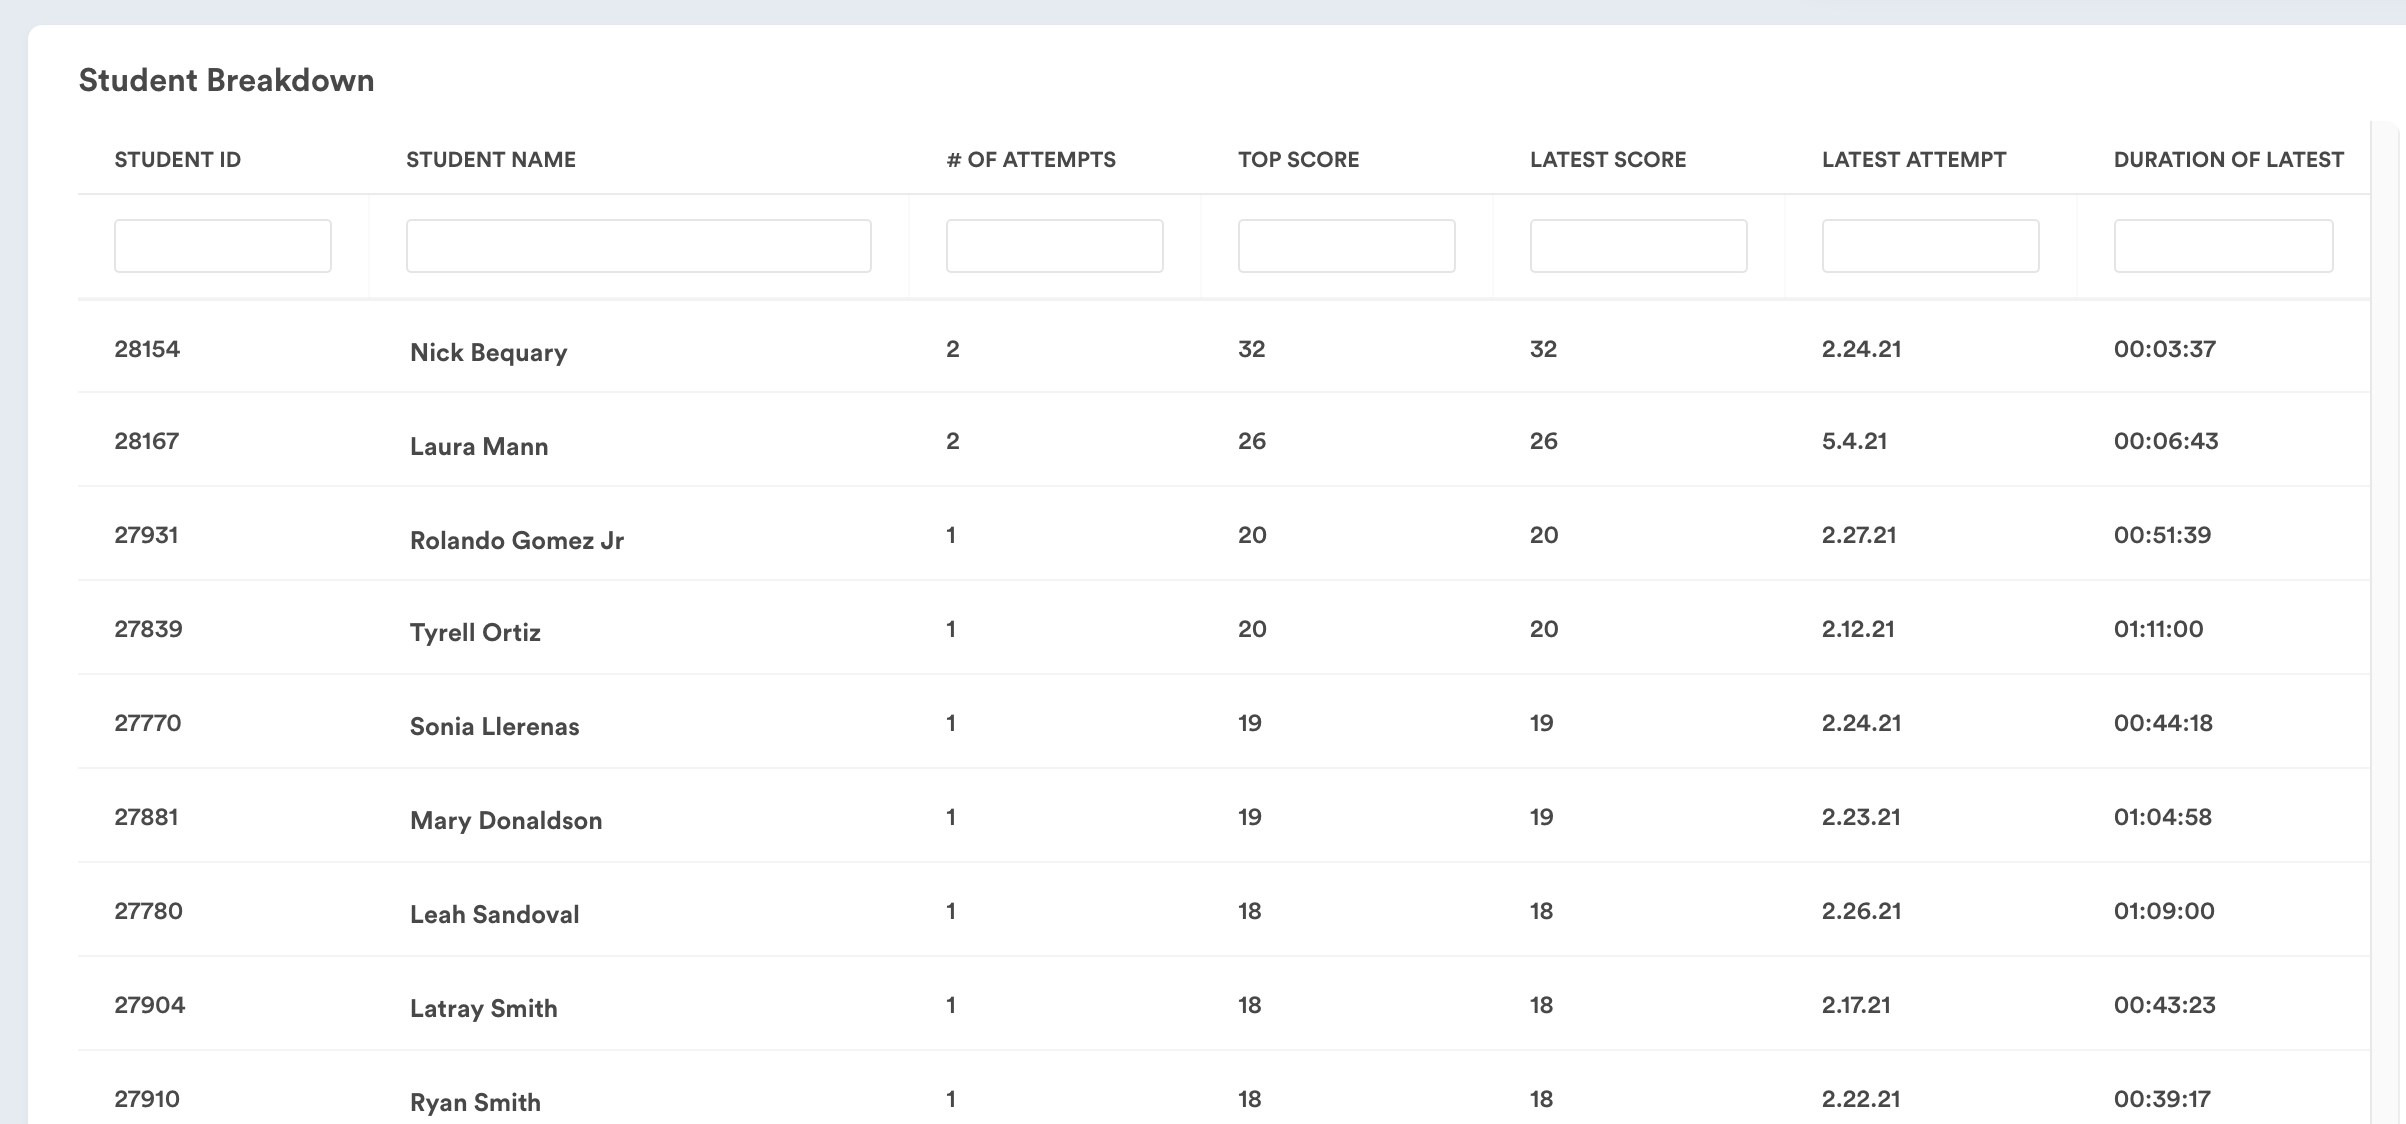Open Nick Bequary's student row
This screenshot has width=2406, height=1124.
[x=488, y=352]
